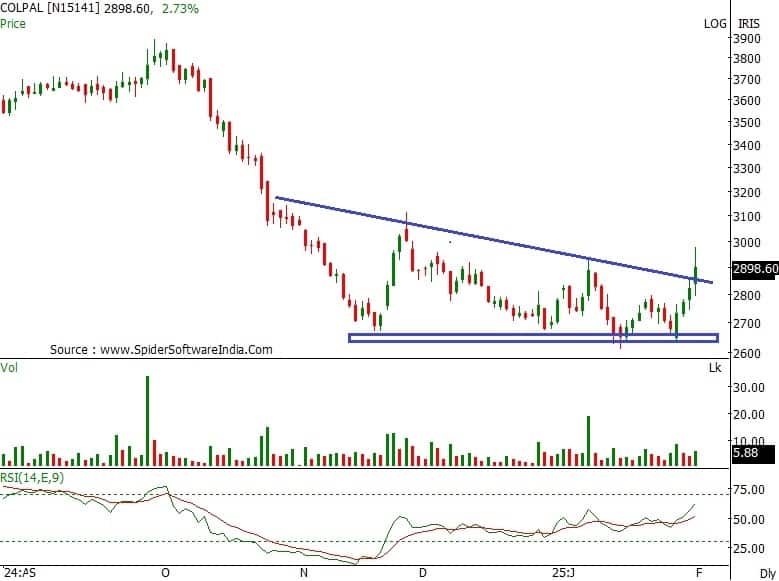
Task: Click the 2898.60 current price tag on axis
Action: point(755,268)
